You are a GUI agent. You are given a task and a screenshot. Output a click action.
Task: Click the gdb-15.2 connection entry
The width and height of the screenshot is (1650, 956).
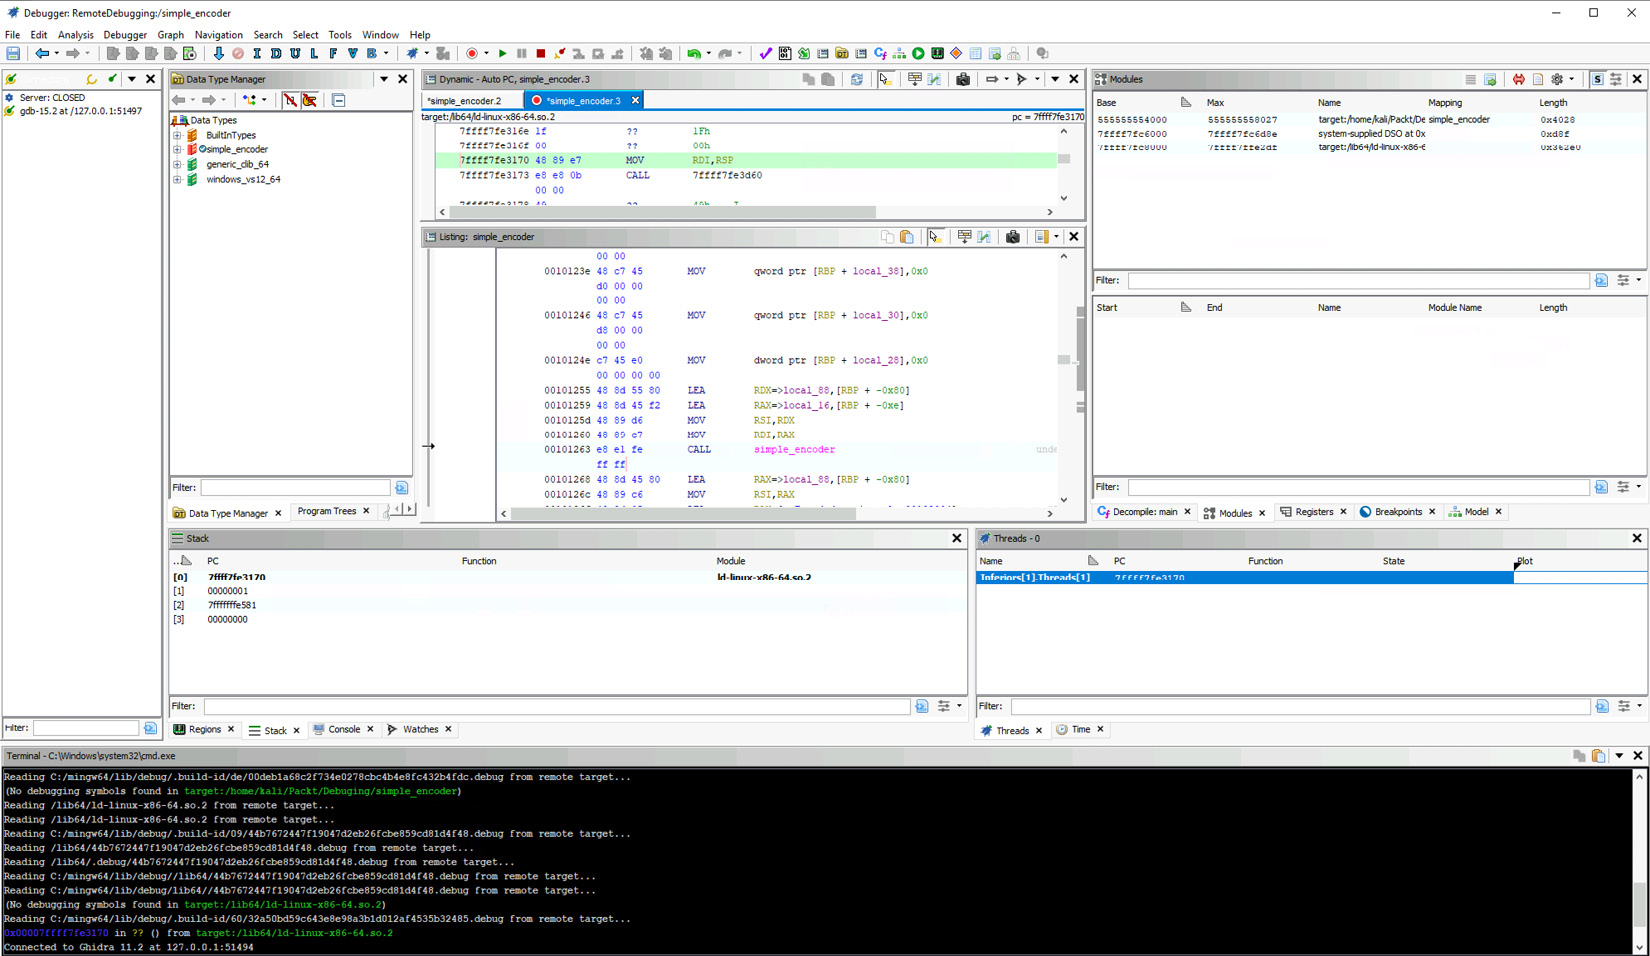(81, 111)
